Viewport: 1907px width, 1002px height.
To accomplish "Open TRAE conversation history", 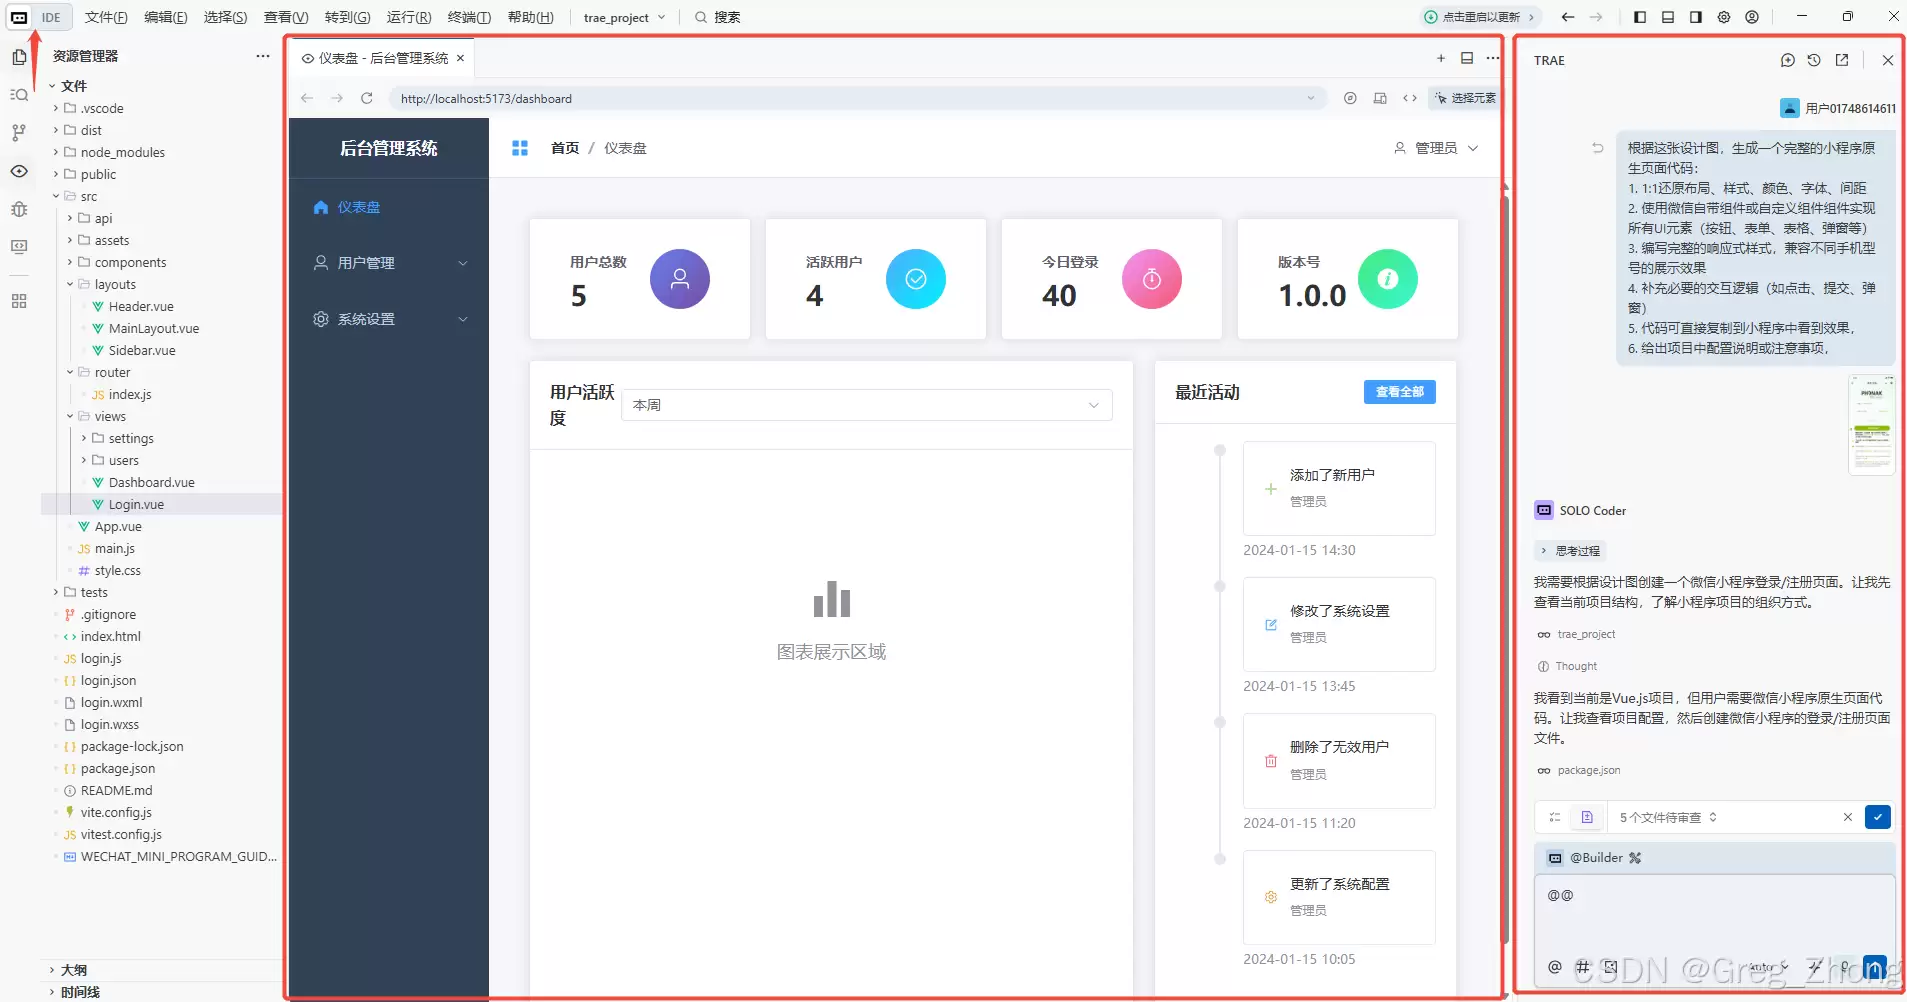I will (1813, 60).
